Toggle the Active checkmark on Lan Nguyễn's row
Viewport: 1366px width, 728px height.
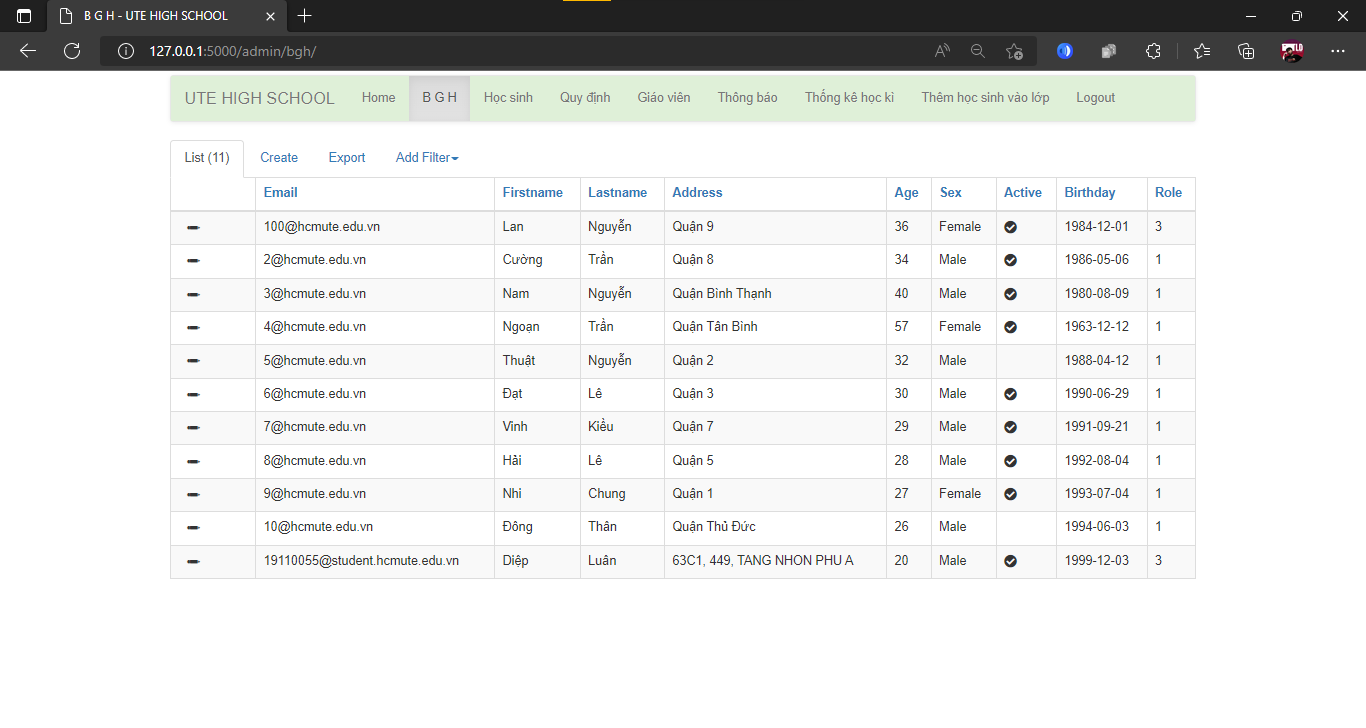tap(1010, 227)
